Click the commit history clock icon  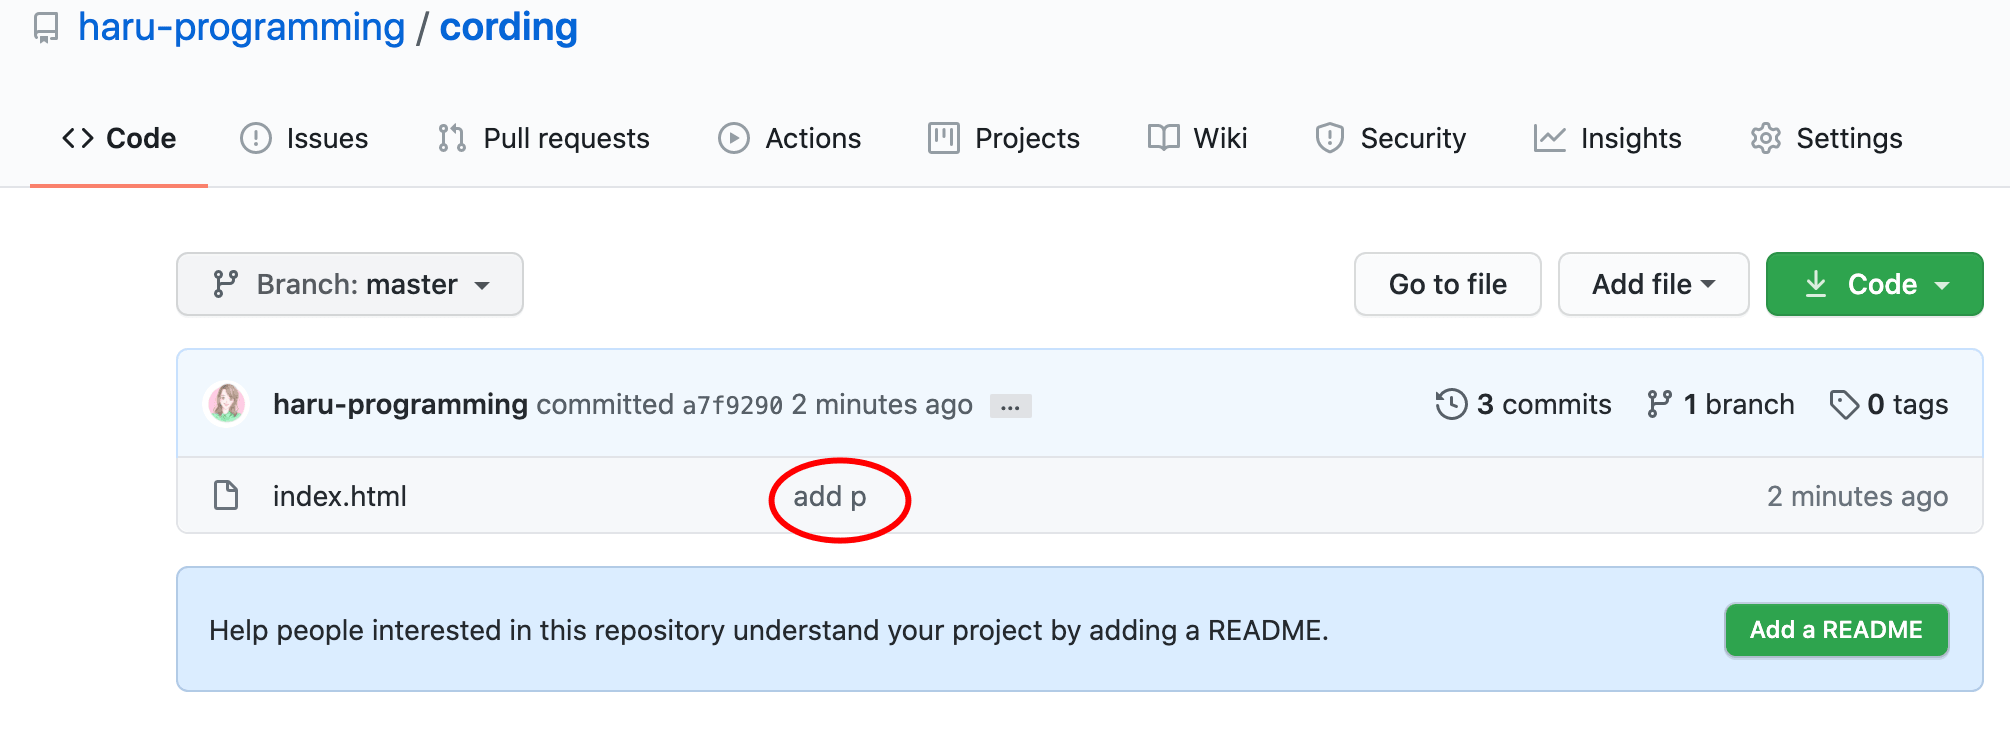pyautogui.click(x=1450, y=404)
